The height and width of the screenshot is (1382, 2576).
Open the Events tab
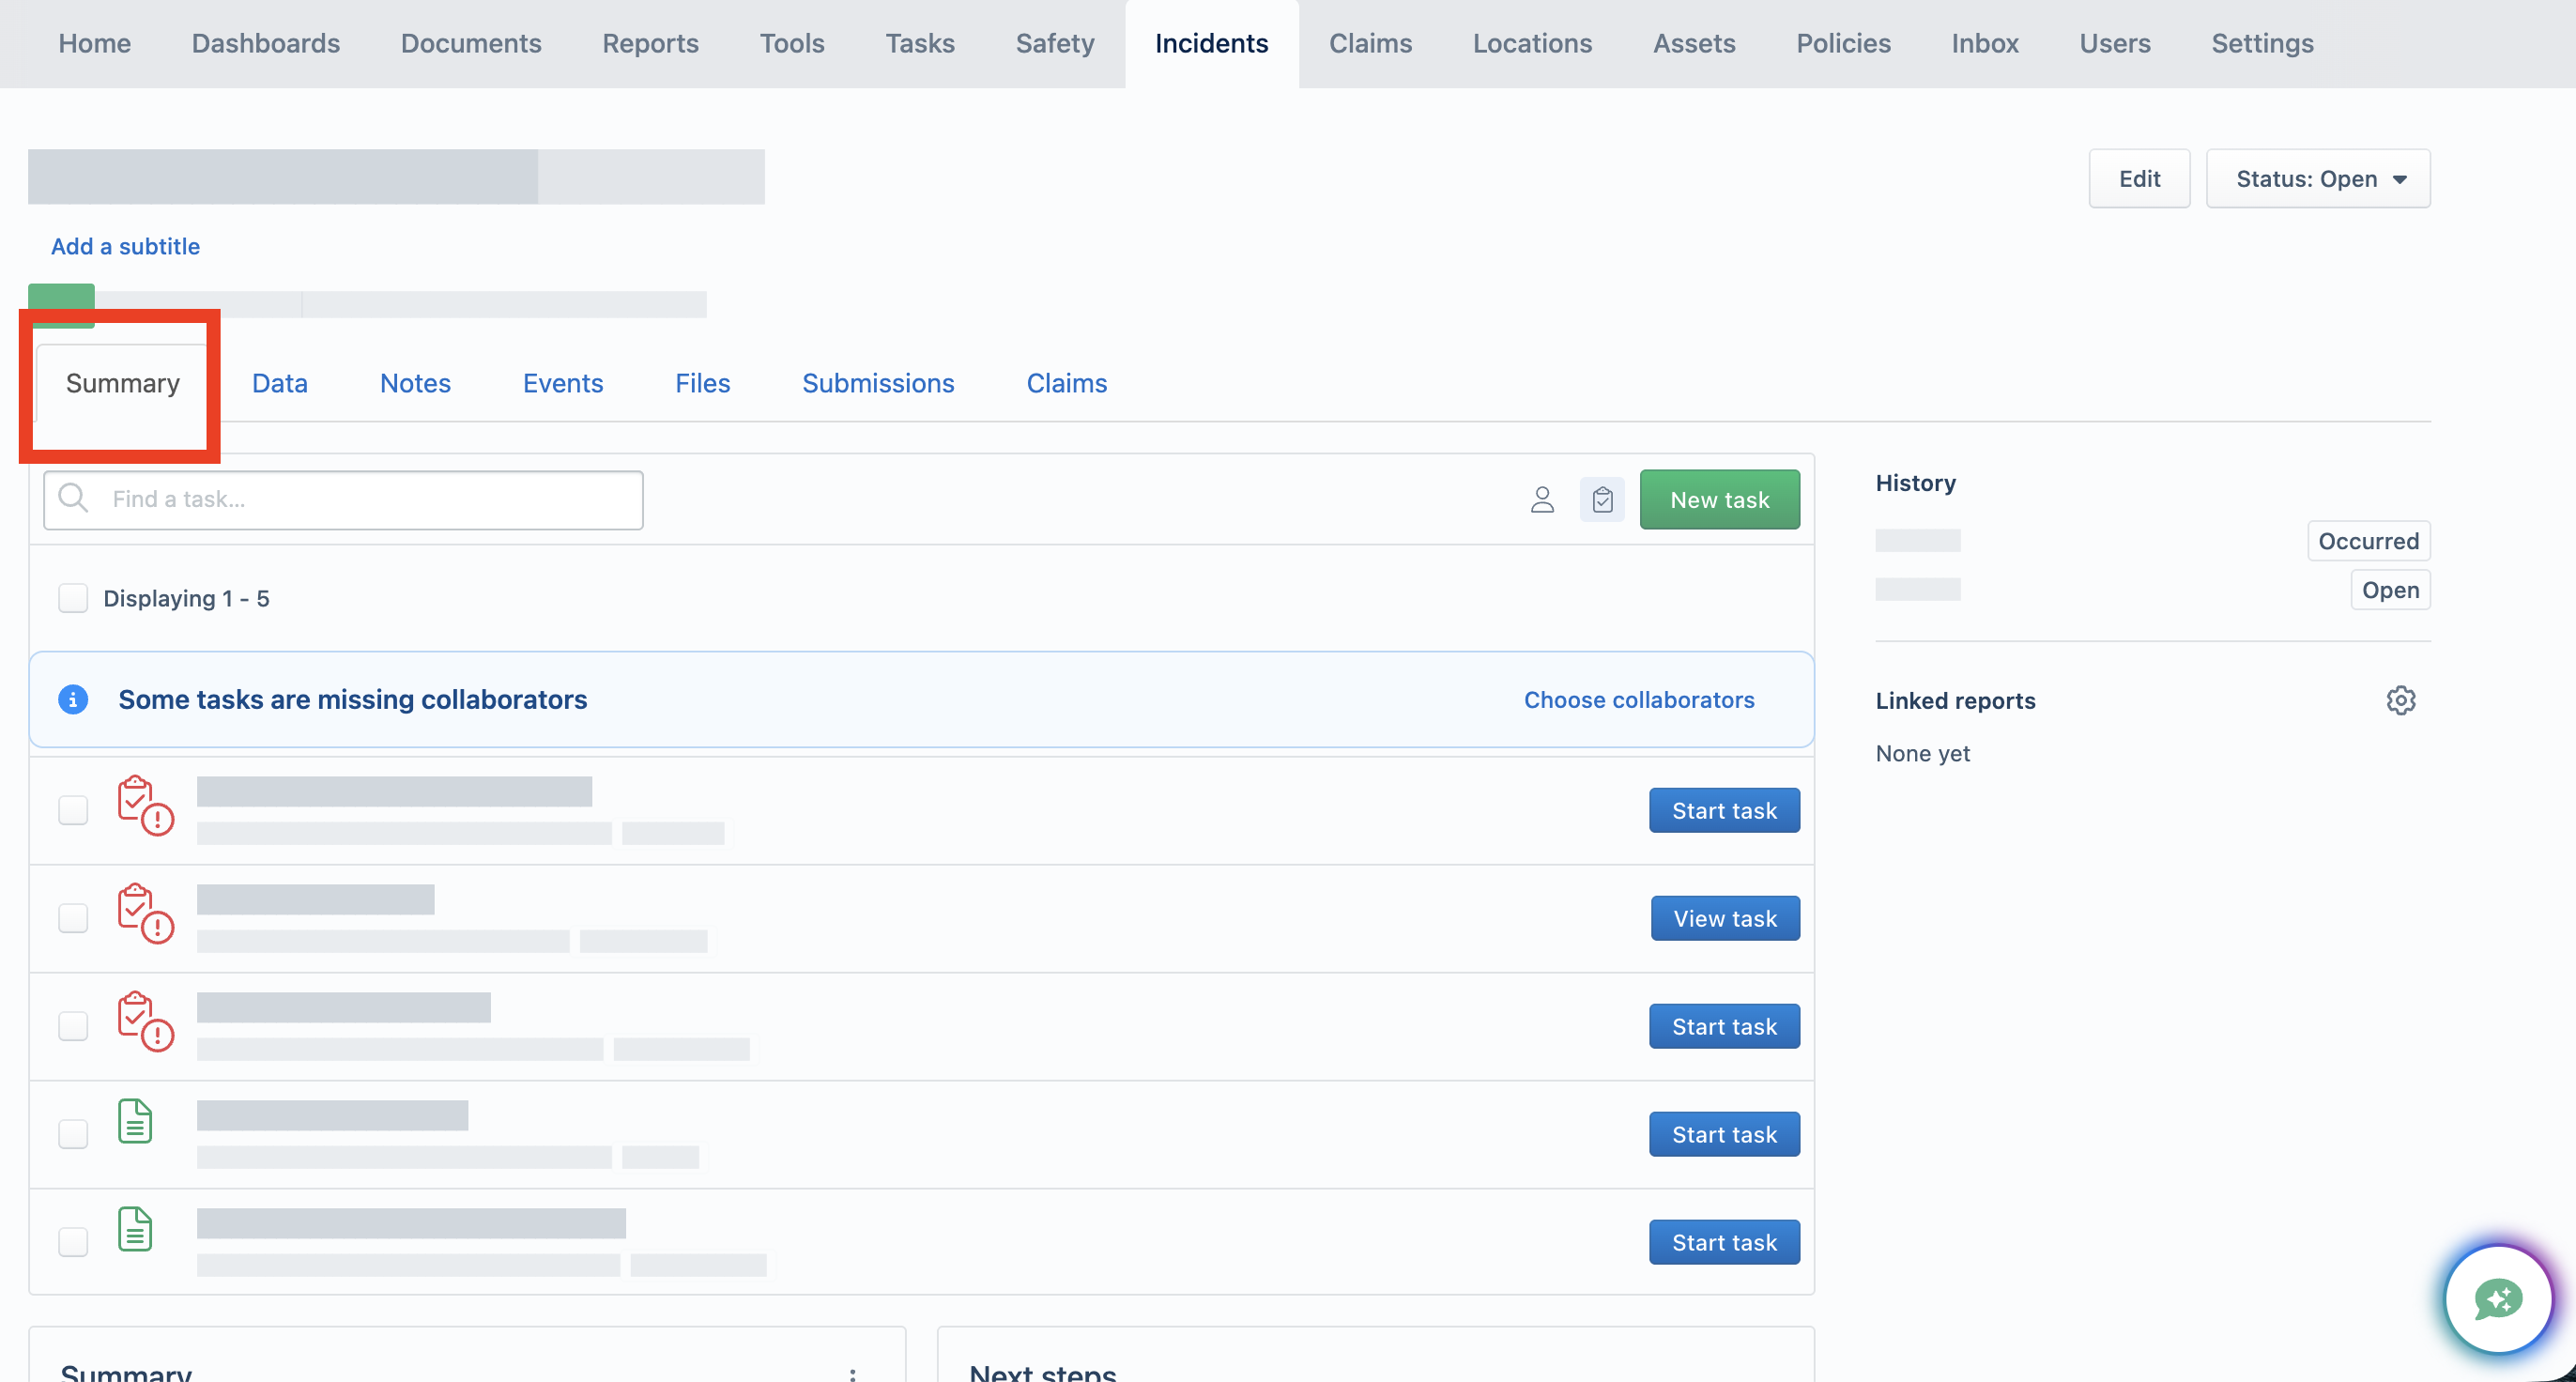coord(563,383)
